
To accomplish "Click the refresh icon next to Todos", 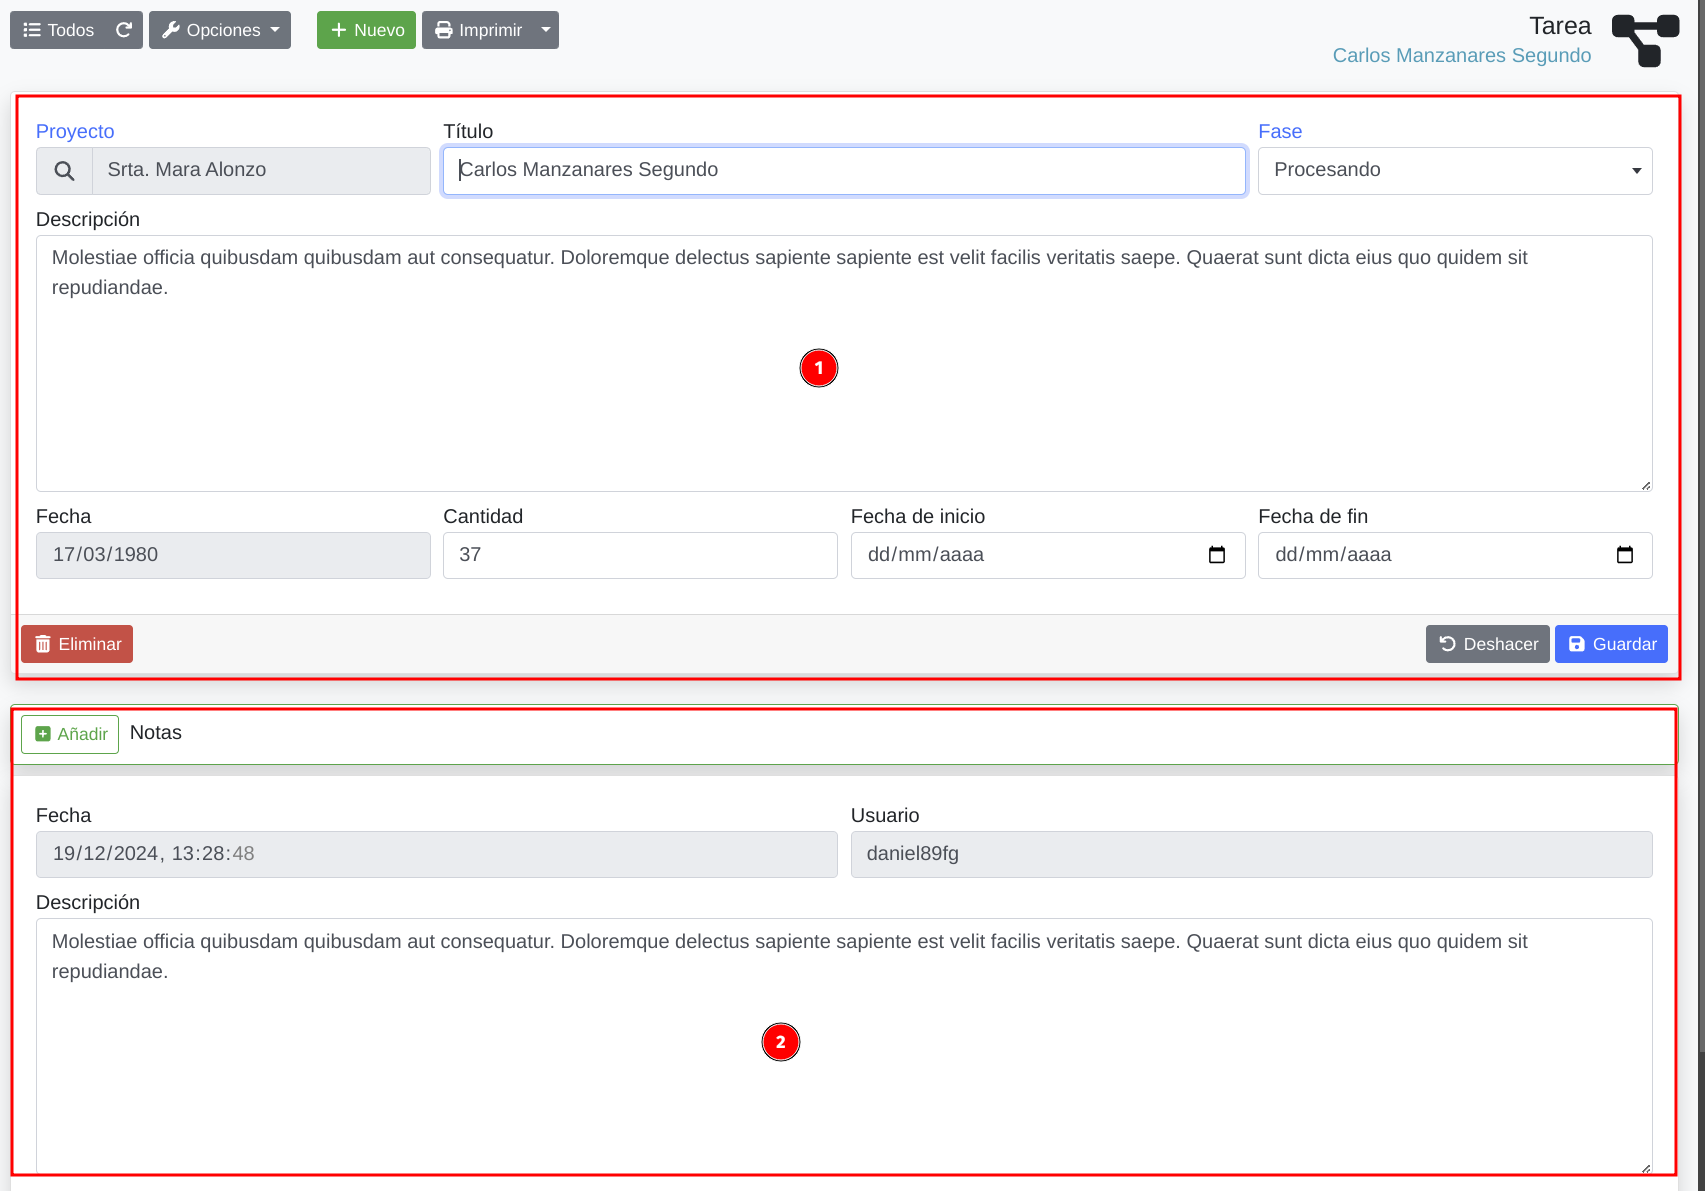I will click(x=124, y=30).
